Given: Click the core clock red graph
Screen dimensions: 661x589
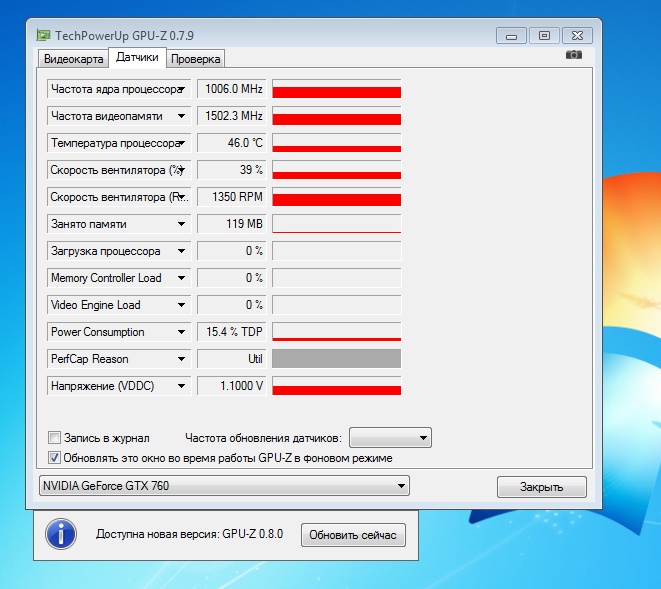Looking at the screenshot, I should [336, 89].
